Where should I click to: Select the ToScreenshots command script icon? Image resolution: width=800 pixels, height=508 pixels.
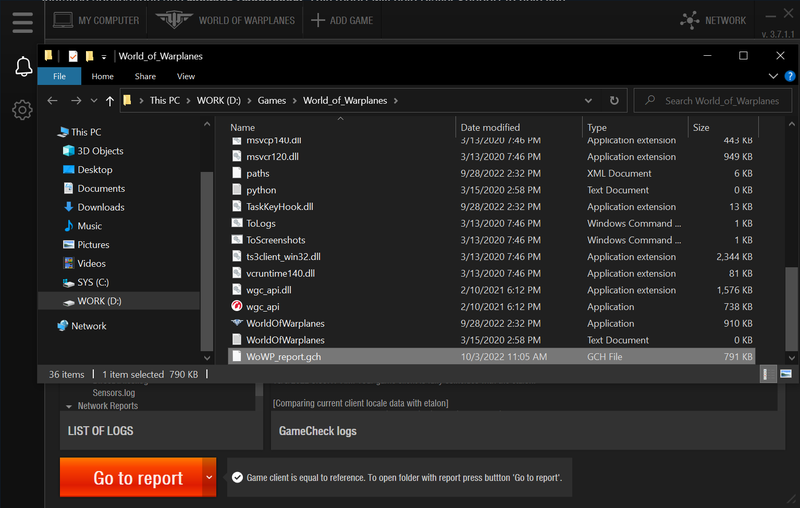click(237, 240)
